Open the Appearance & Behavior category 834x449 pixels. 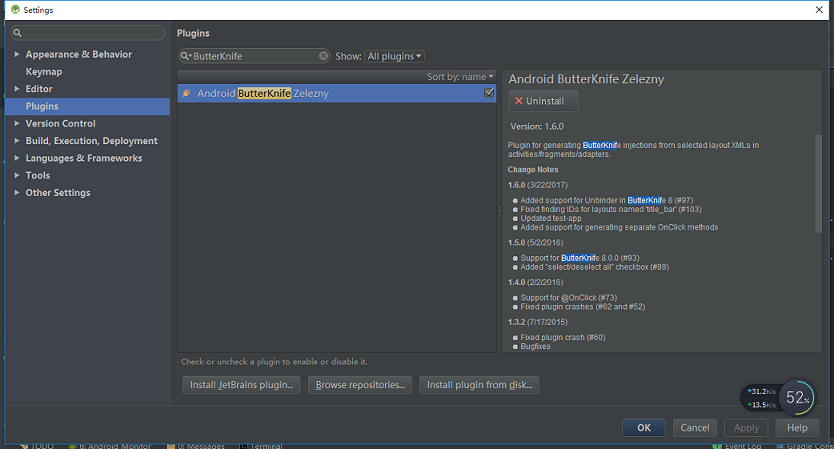click(79, 54)
